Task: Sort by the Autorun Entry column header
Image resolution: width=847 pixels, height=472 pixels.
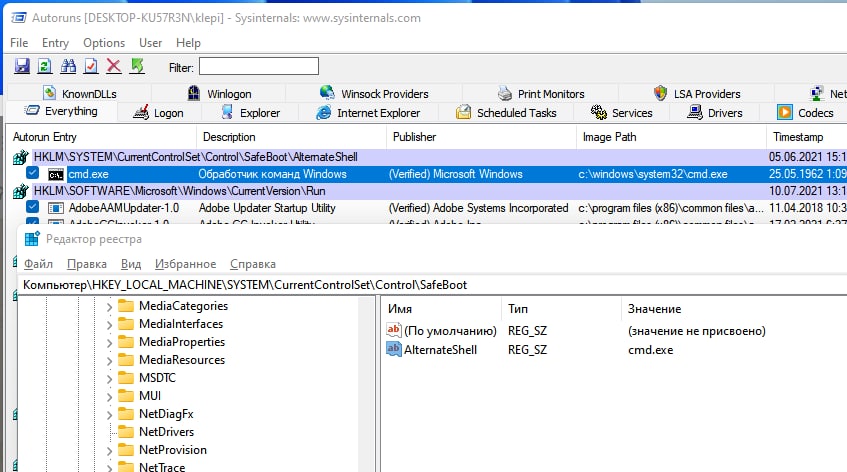Action: pyautogui.click(x=102, y=137)
